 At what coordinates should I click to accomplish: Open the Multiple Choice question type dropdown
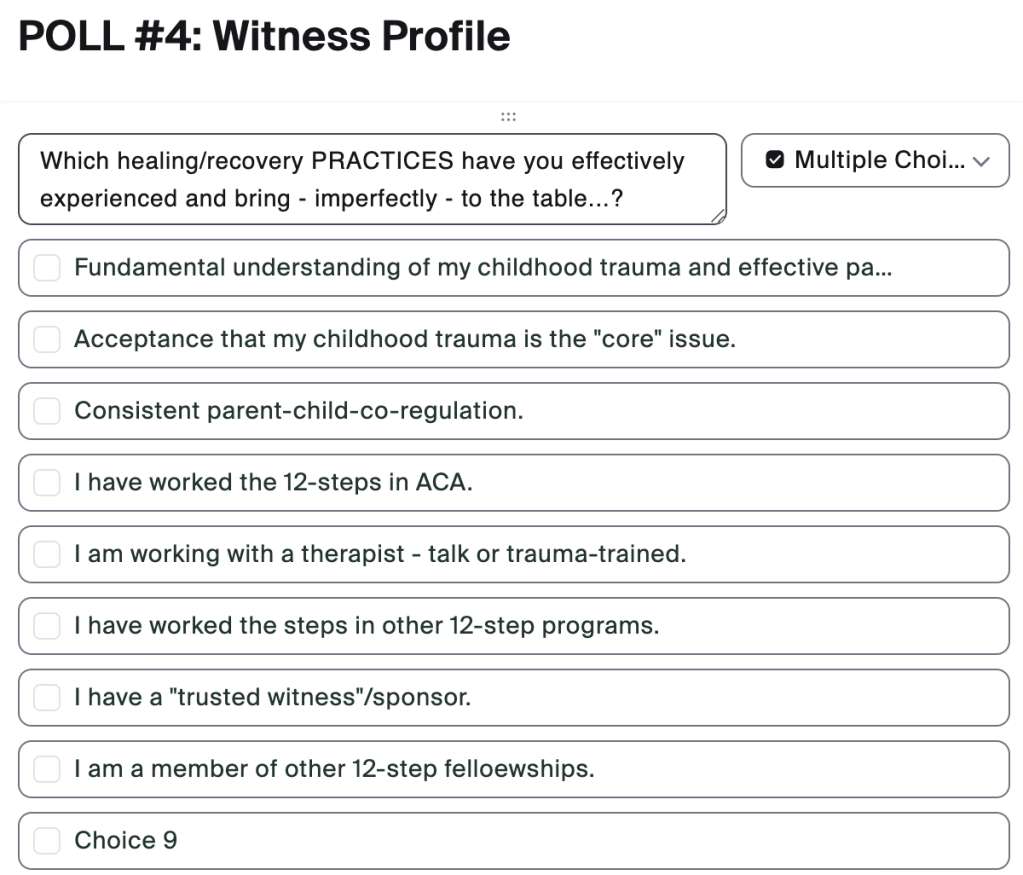(874, 160)
